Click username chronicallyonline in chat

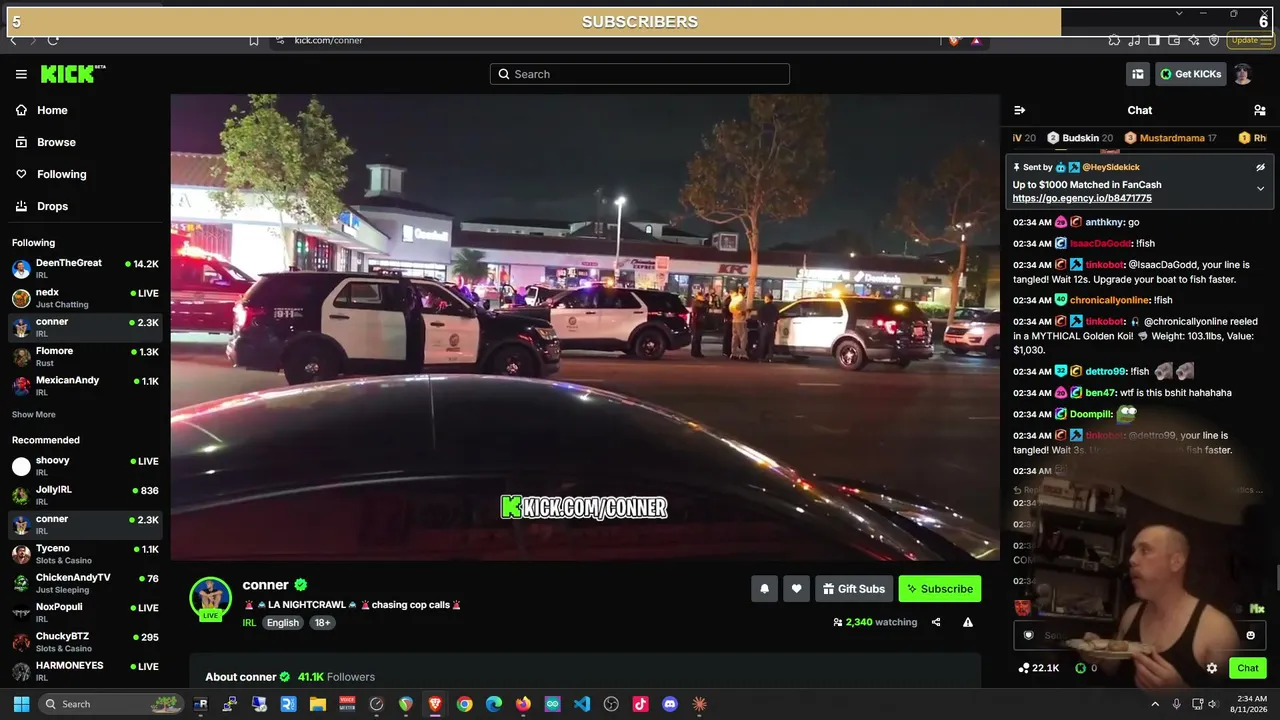tap(1107, 300)
